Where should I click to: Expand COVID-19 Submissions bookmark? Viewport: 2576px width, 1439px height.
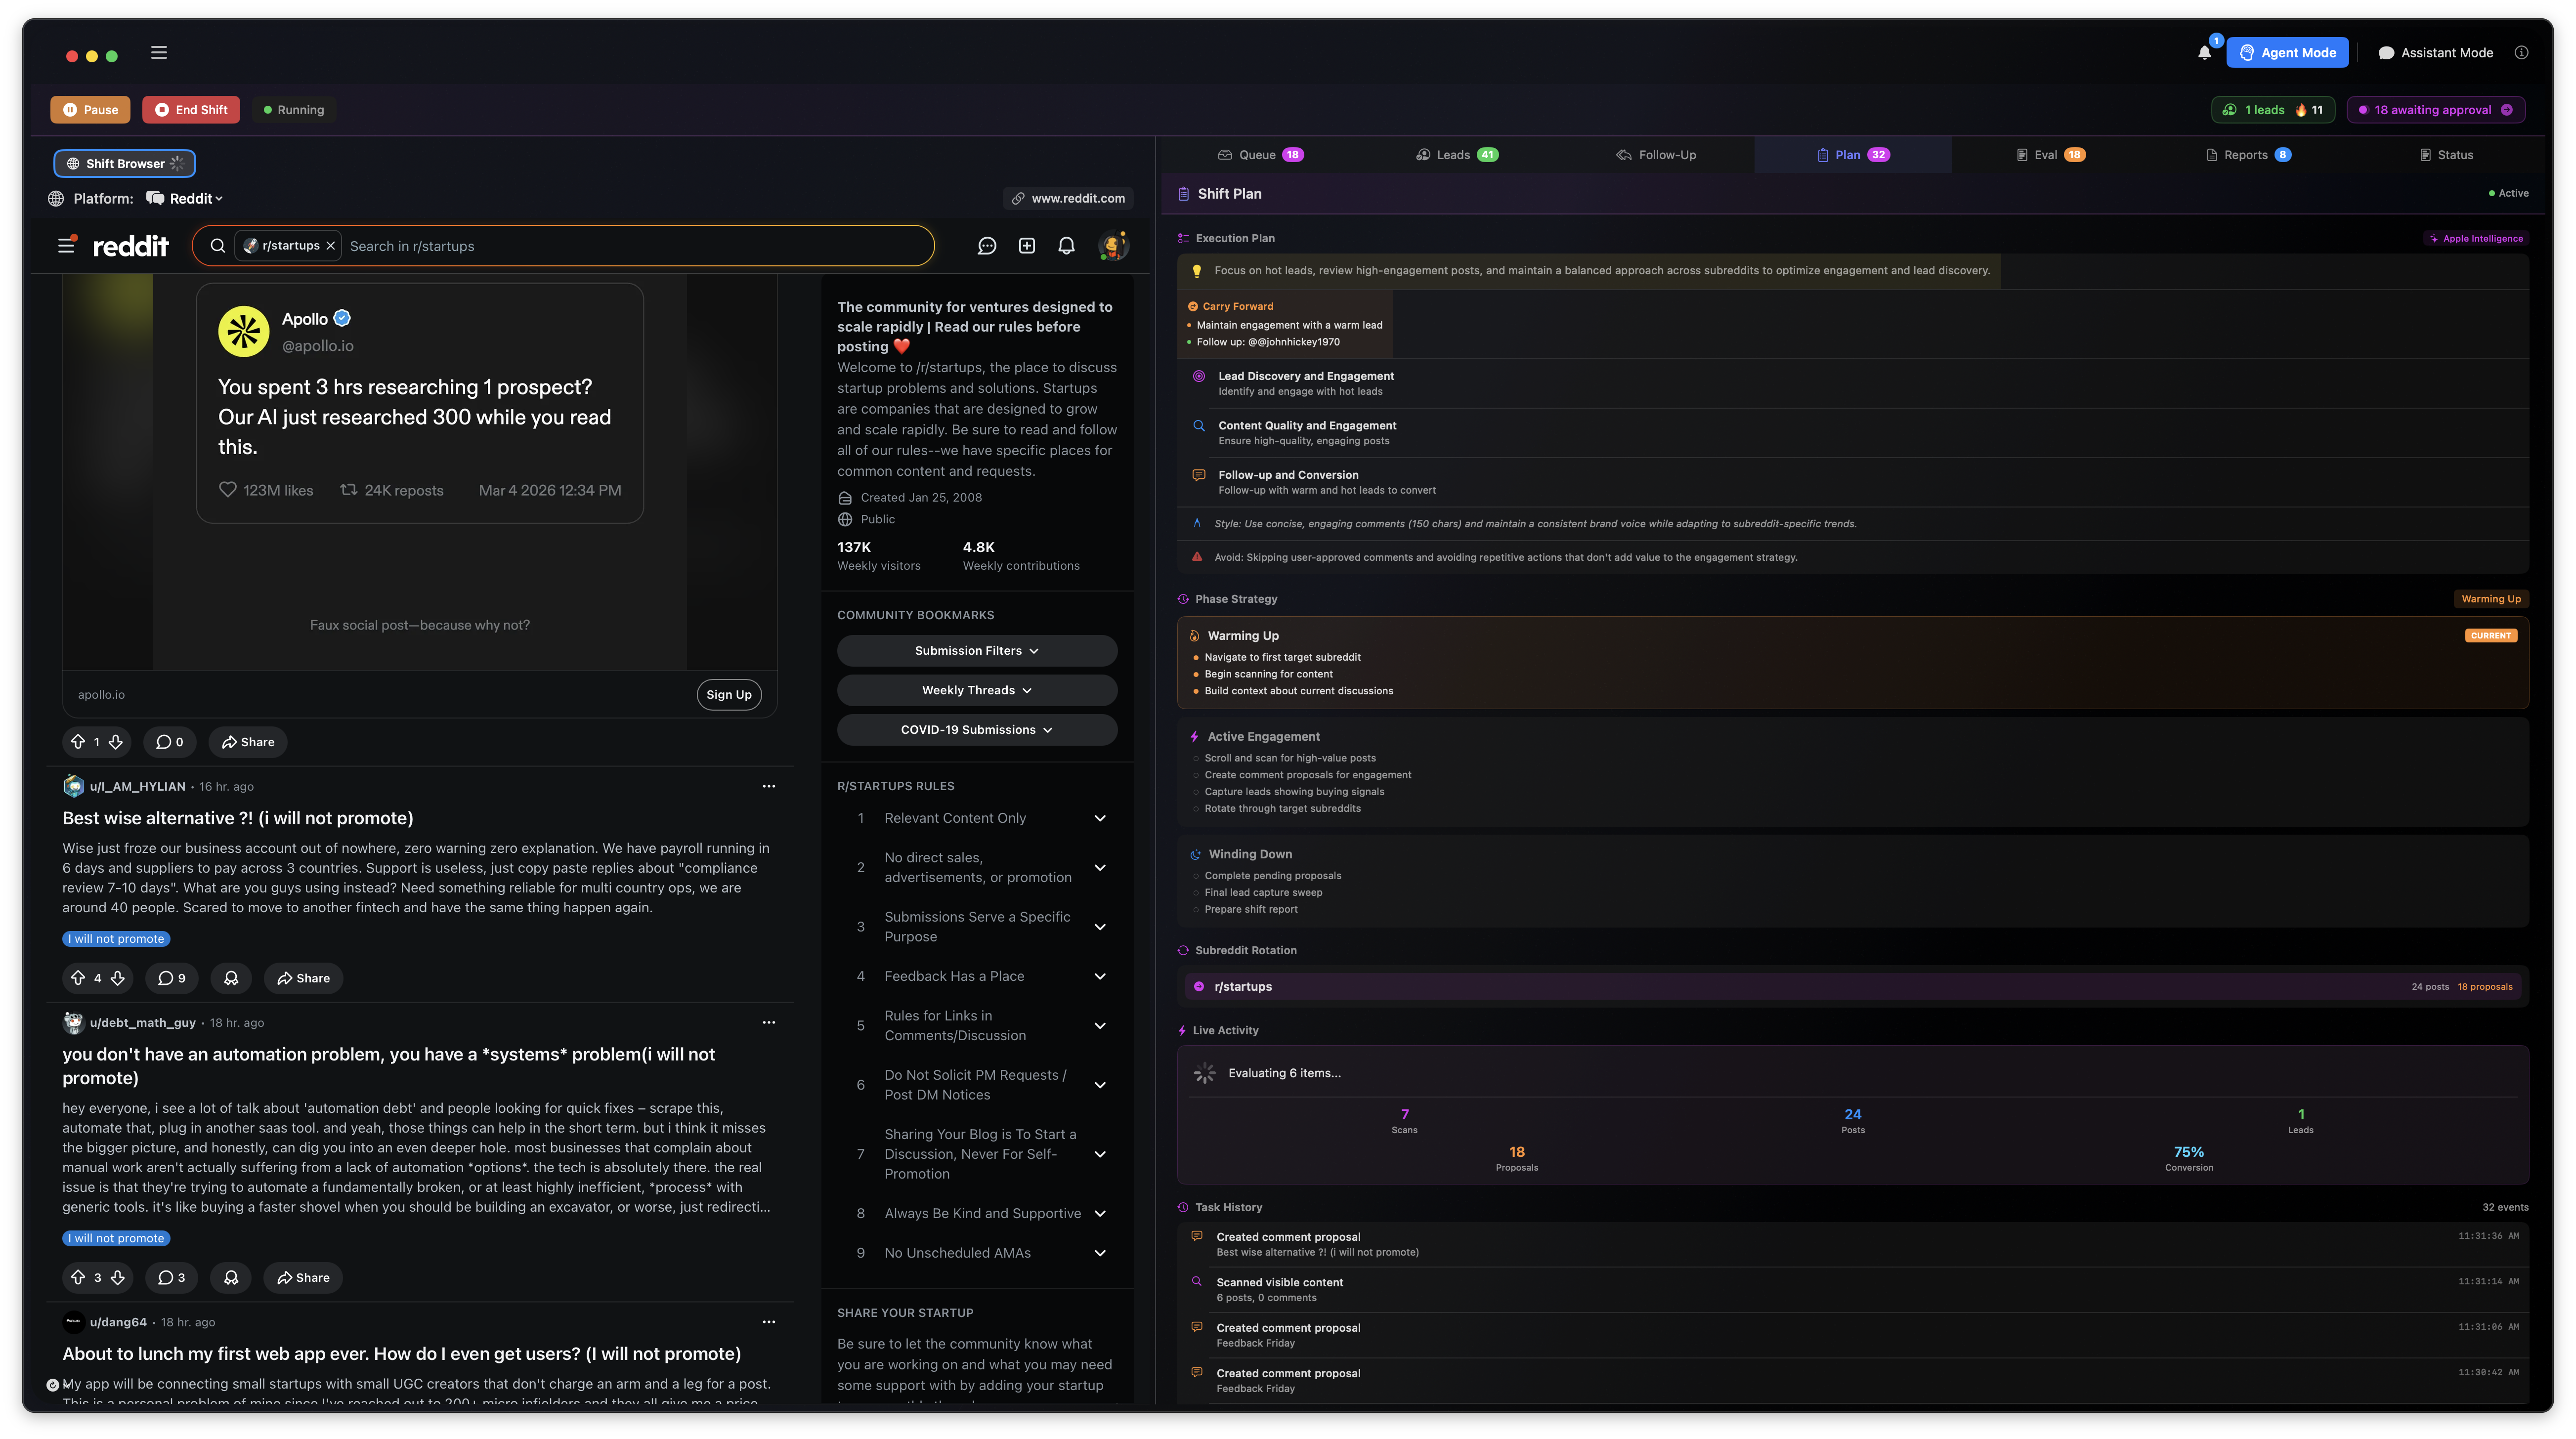tap(977, 730)
